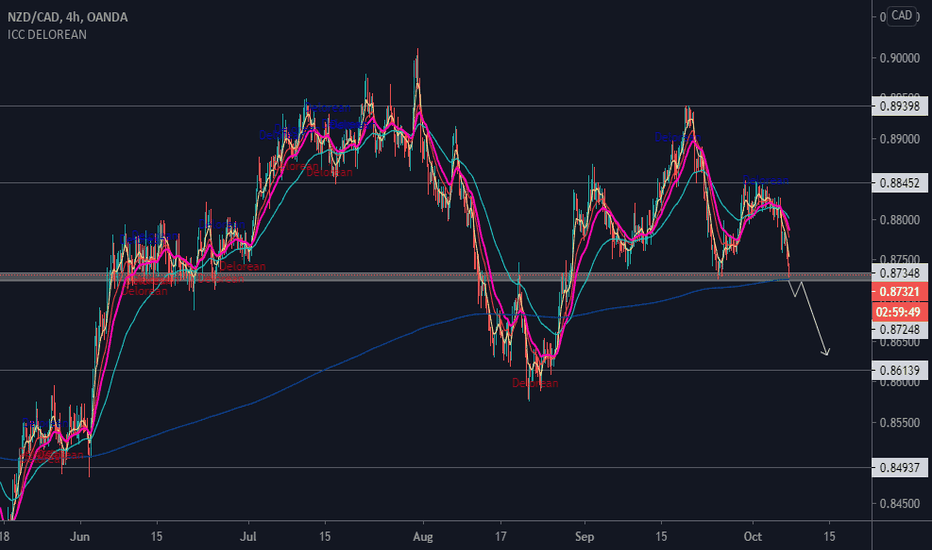Viewport: 932px width, 550px height.
Task: Click the Oct label on time axis
Action: 752,536
